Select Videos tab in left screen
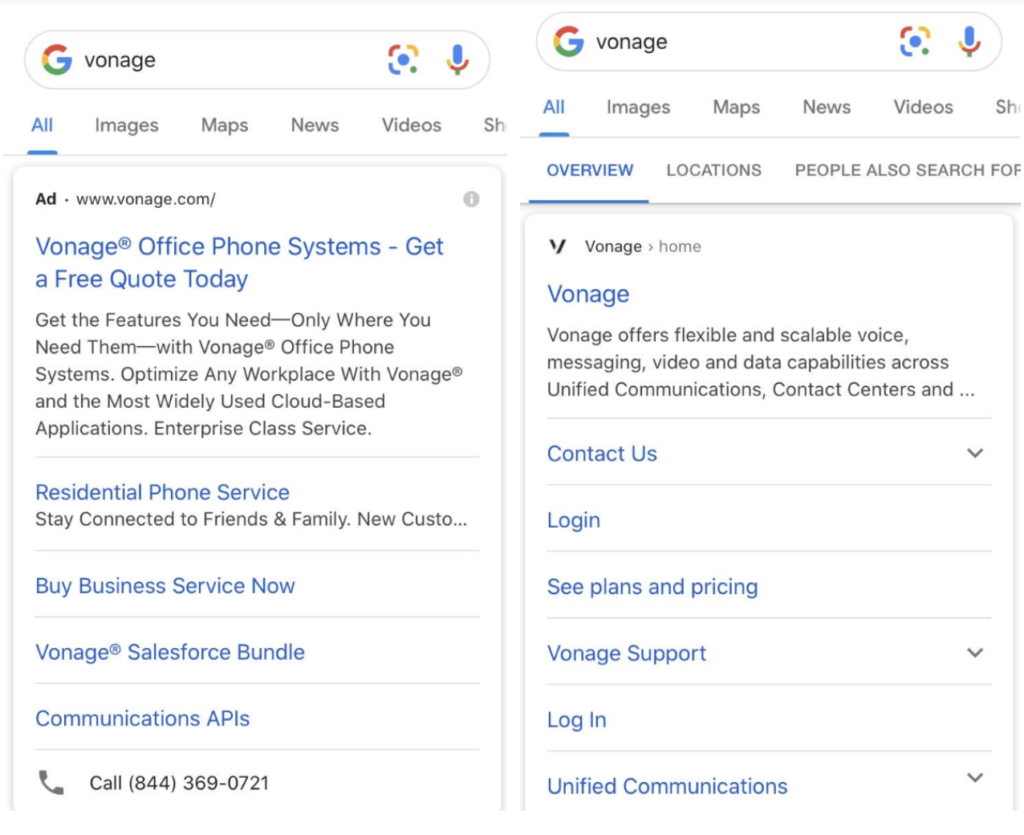Viewport: 1024px width, 835px height. pyautogui.click(x=411, y=125)
